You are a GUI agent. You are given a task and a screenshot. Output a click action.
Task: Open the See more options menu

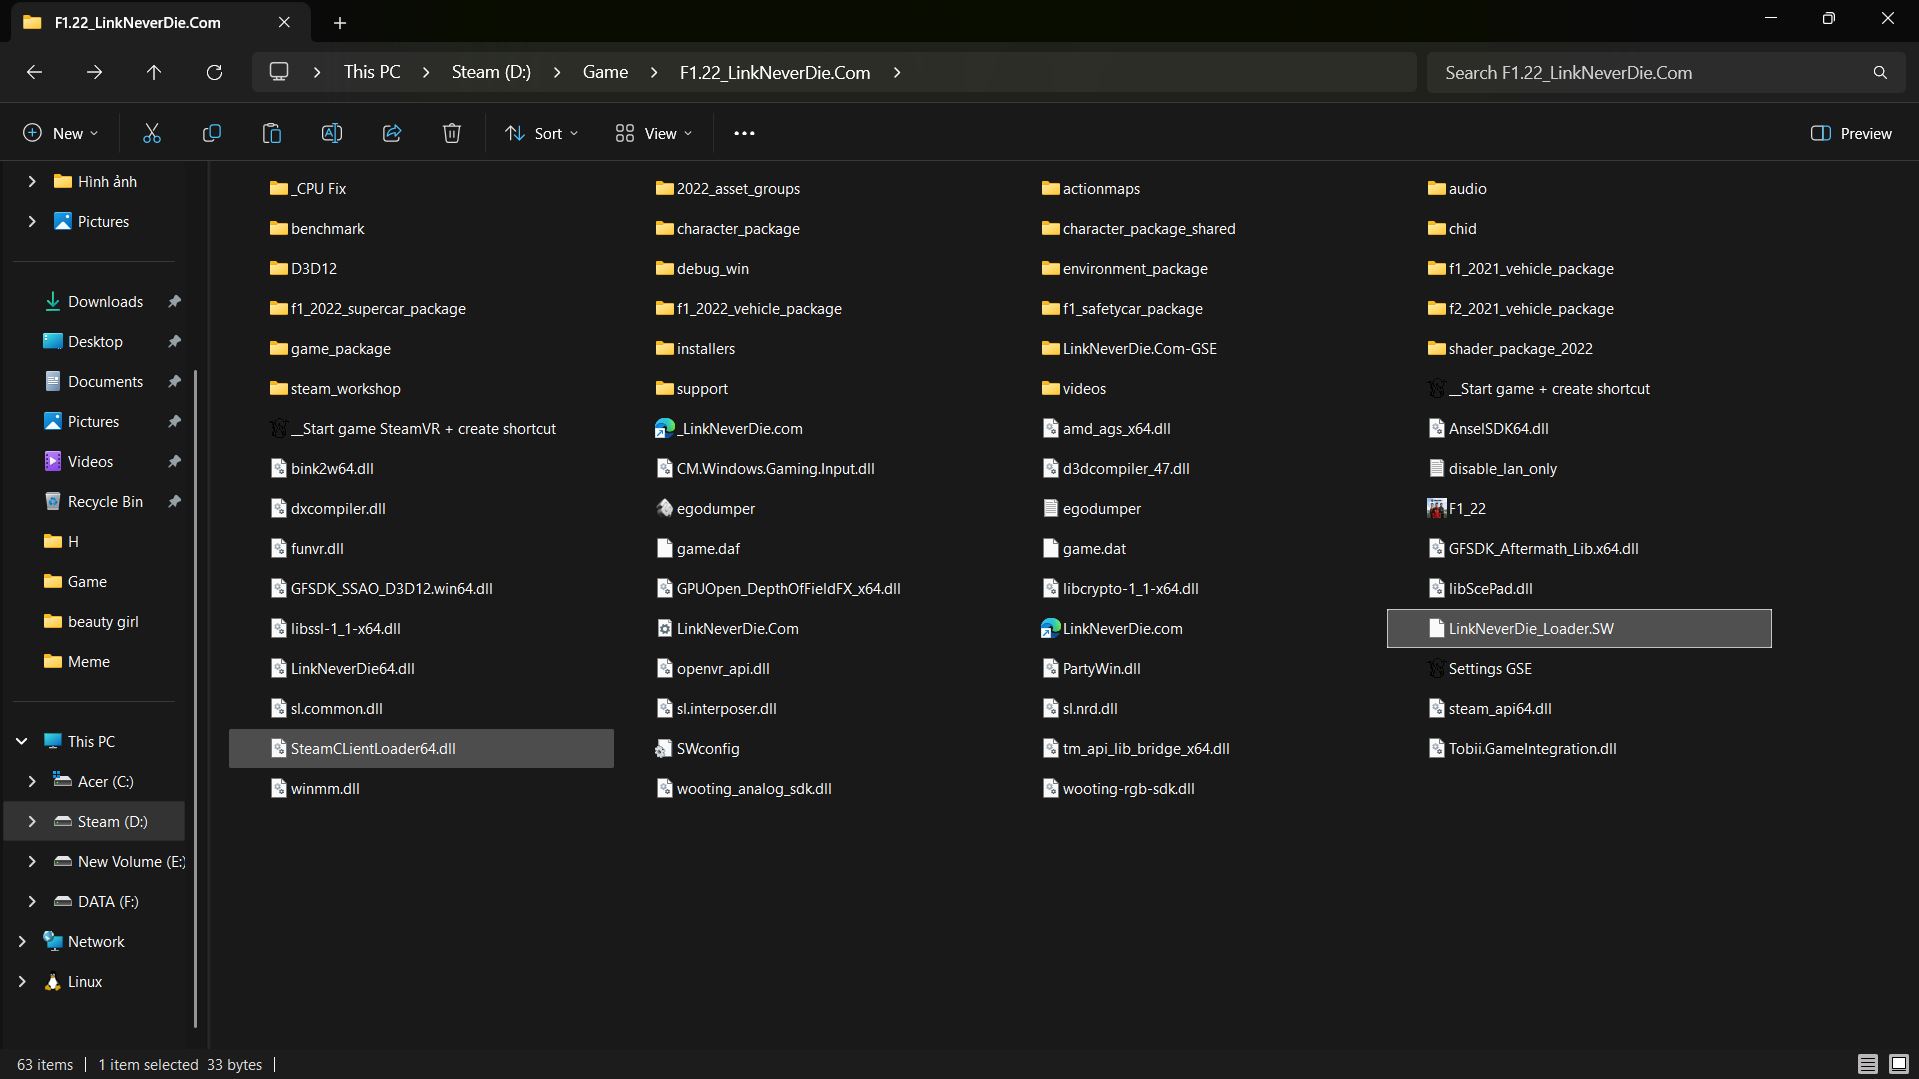[744, 133]
